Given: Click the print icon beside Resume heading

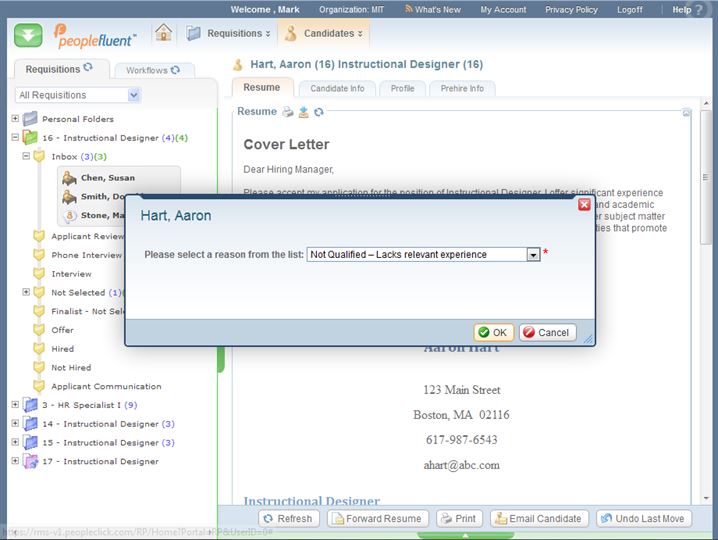Looking at the screenshot, I should pyautogui.click(x=288, y=112).
